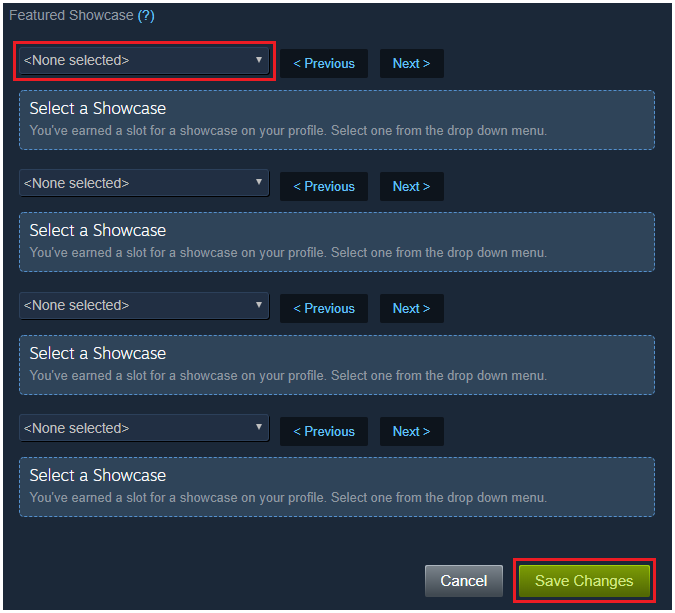Cancel the profile edits
675x613 pixels.
tap(464, 581)
